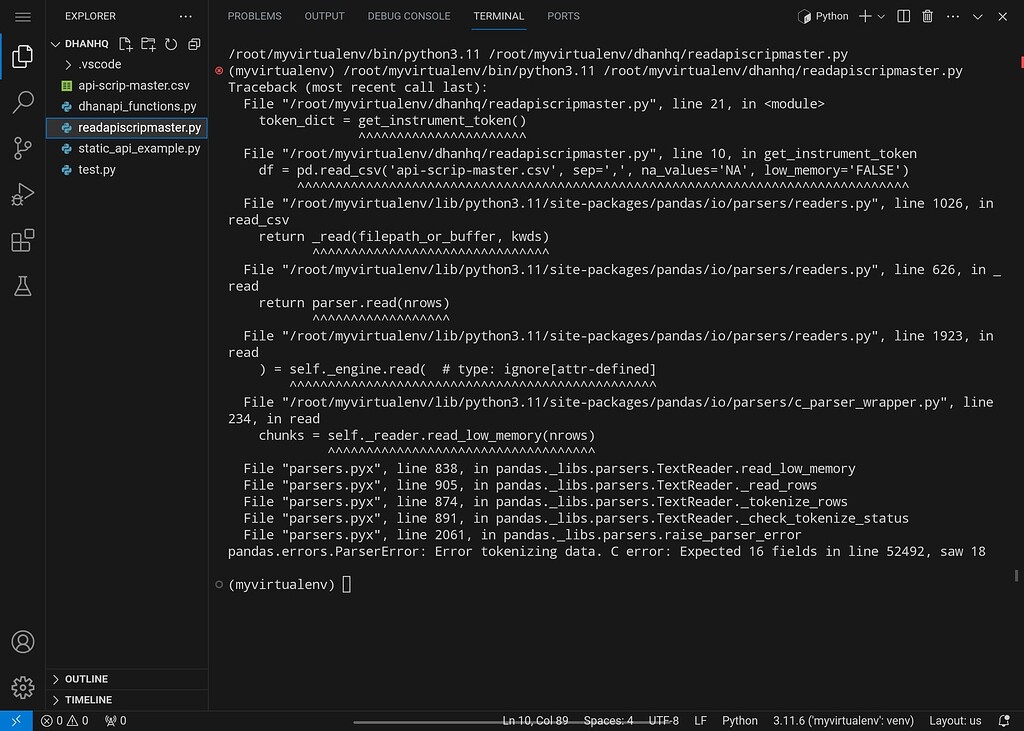The image size is (1024, 731).
Task: Click New Folder icon in DHANHQ header
Action: (x=148, y=44)
